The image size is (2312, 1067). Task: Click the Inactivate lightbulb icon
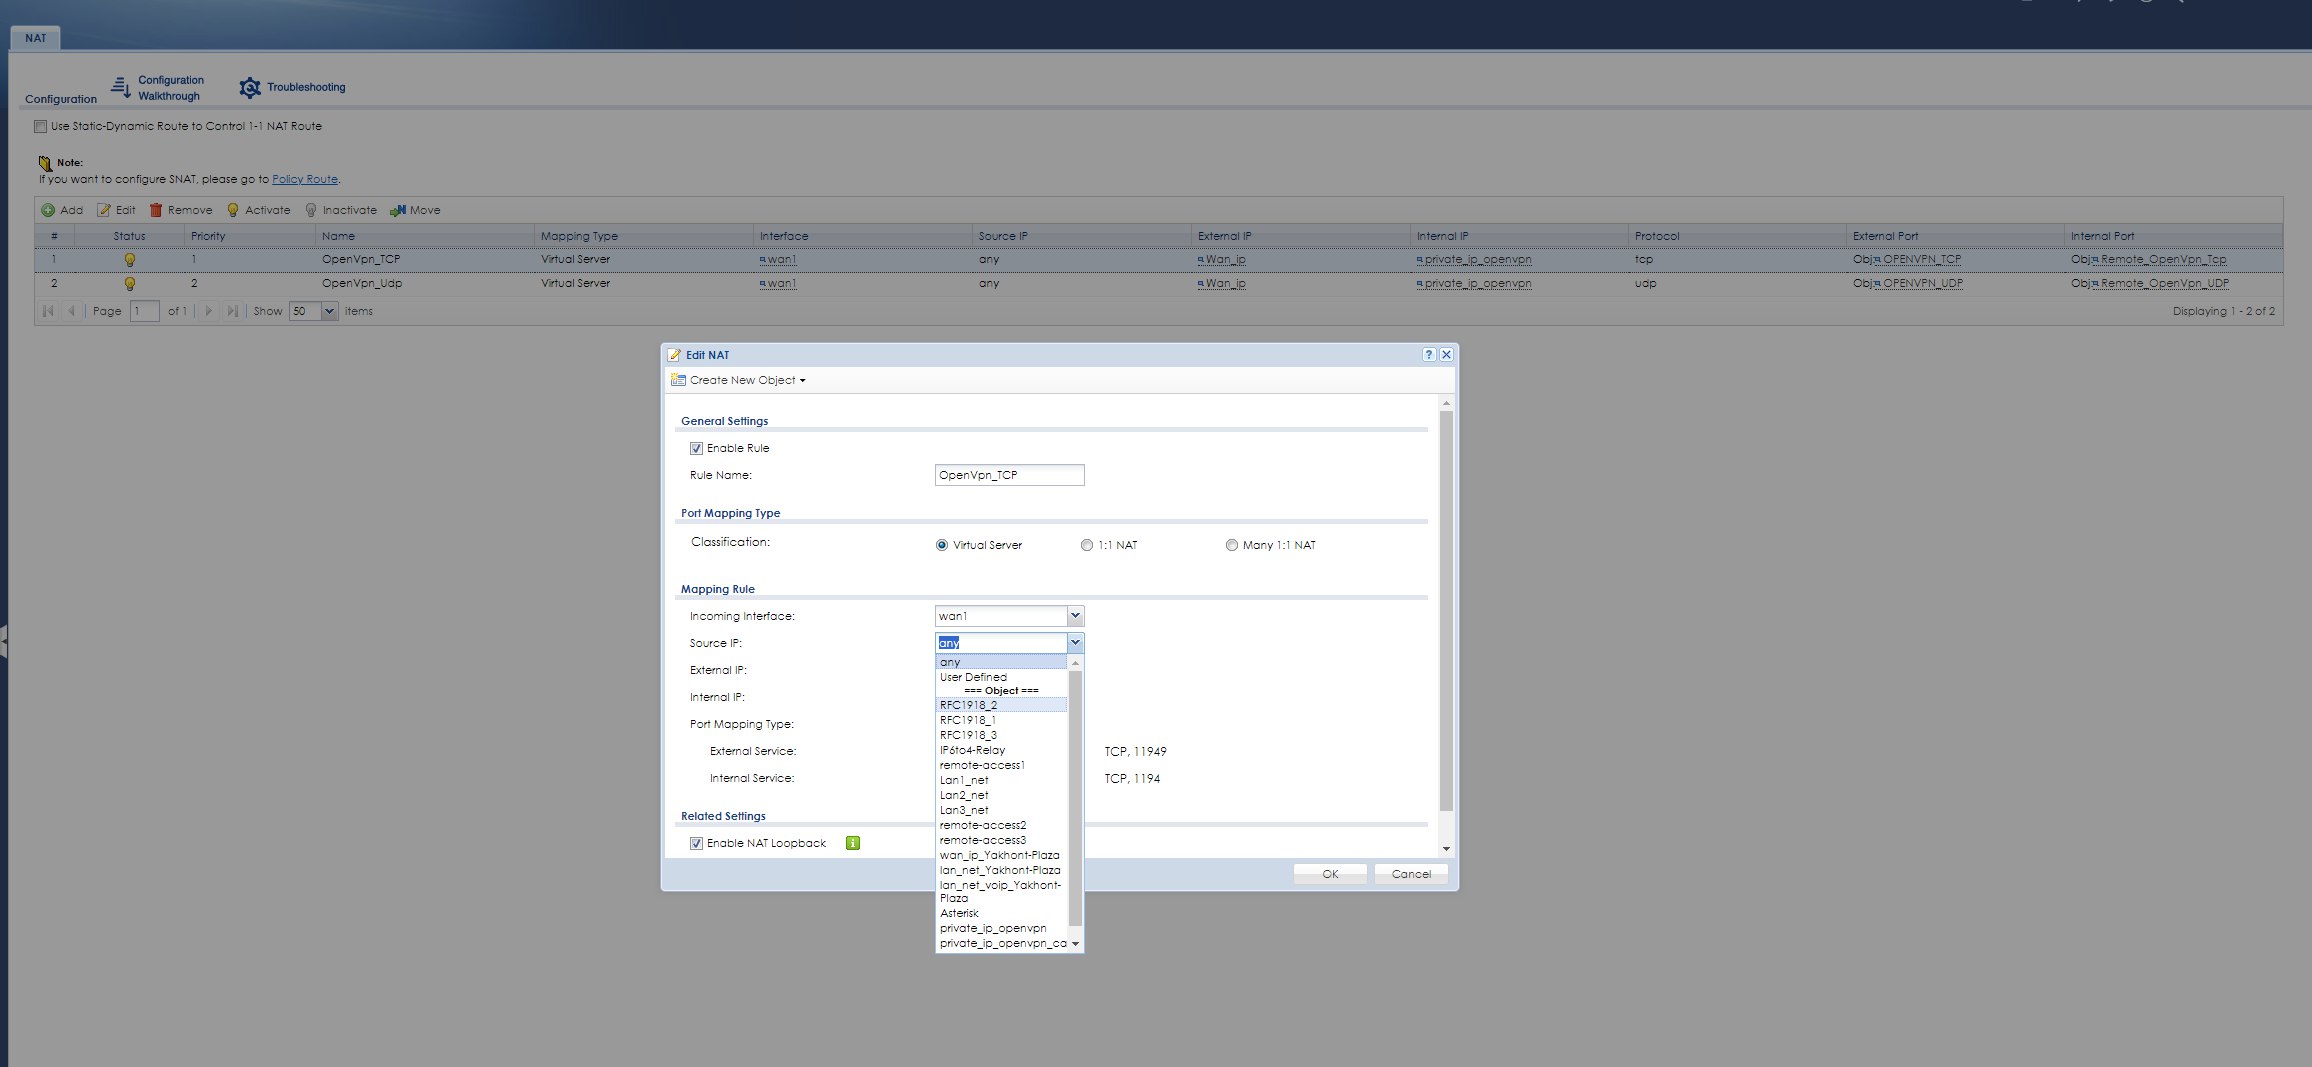pos(311,210)
